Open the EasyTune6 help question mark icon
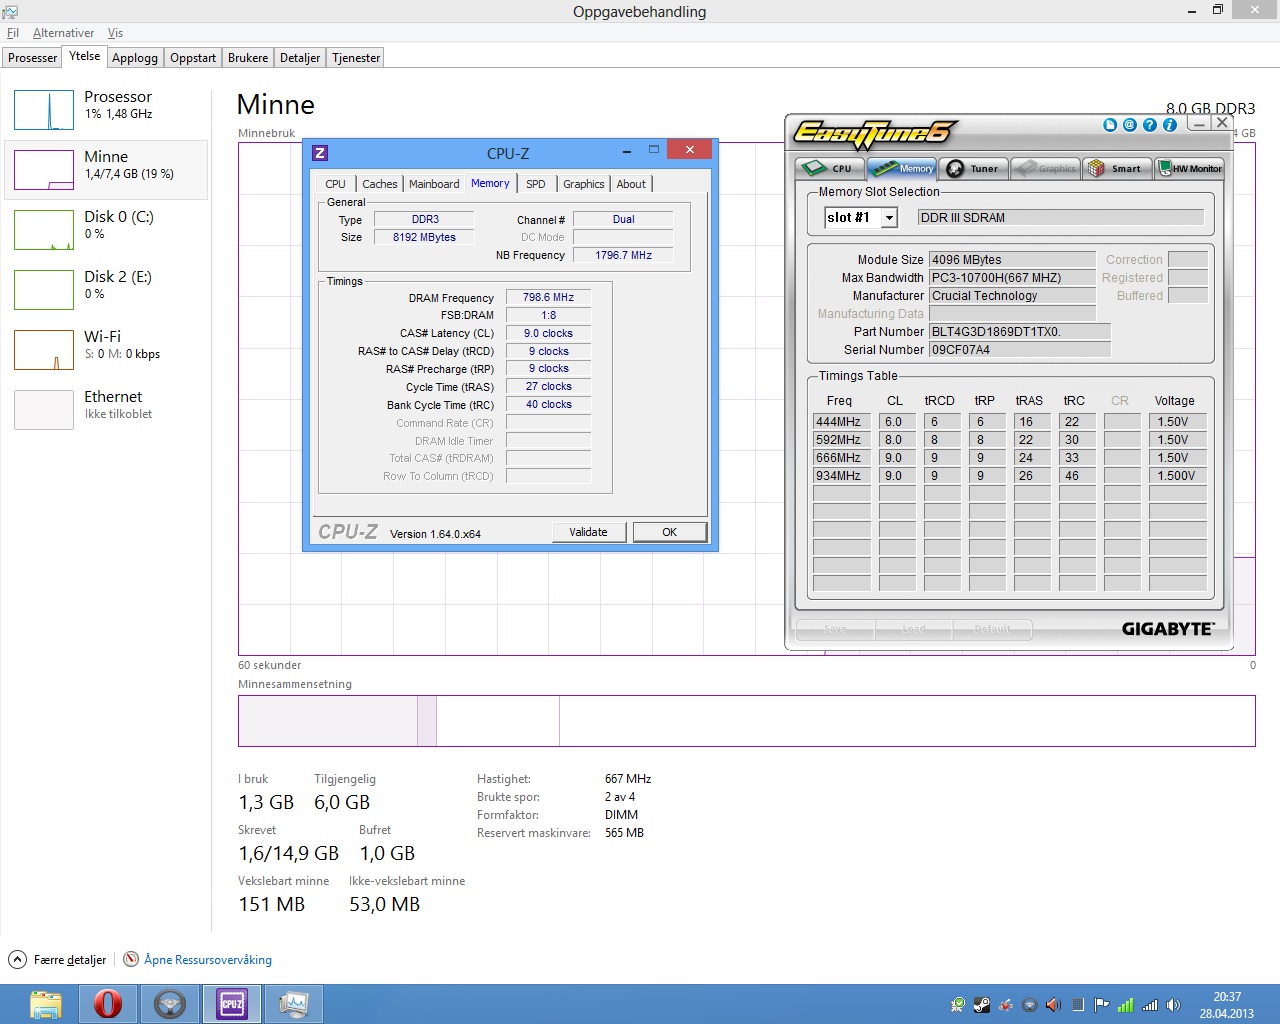The height and width of the screenshot is (1024, 1280). [1150, 125]
